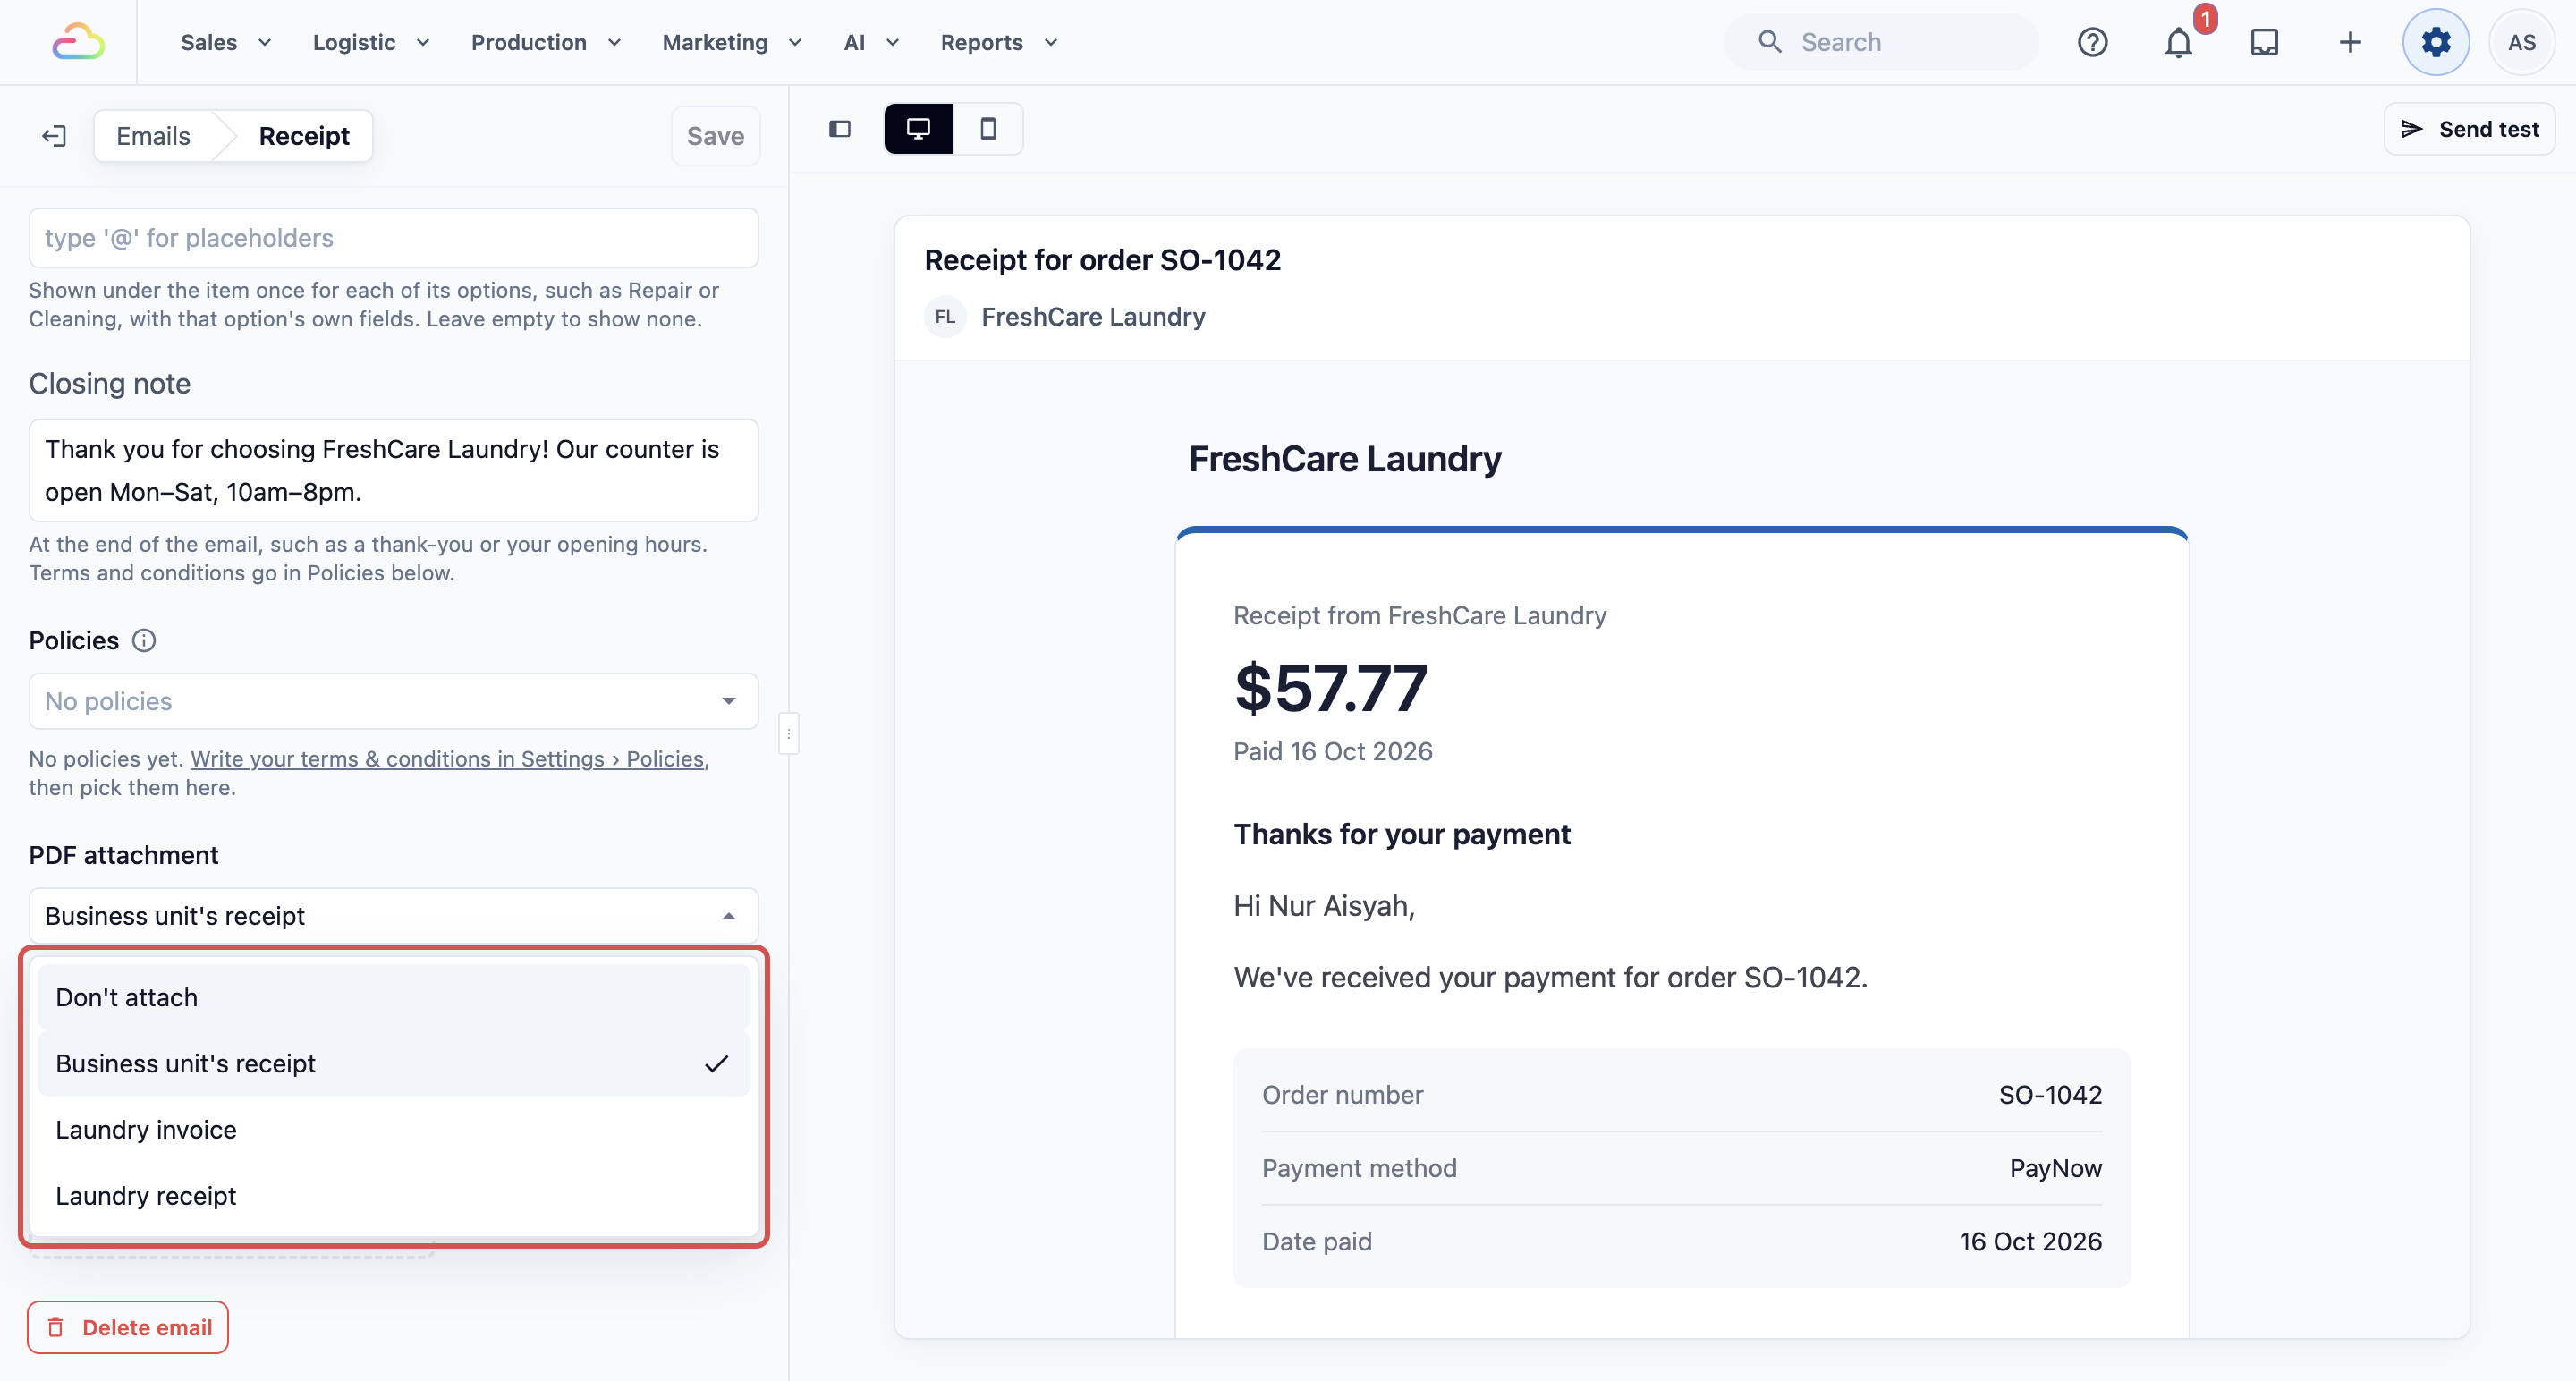Open the inbox tray icon
The image size is (2576, 1381).
[x=2264, y=42]
